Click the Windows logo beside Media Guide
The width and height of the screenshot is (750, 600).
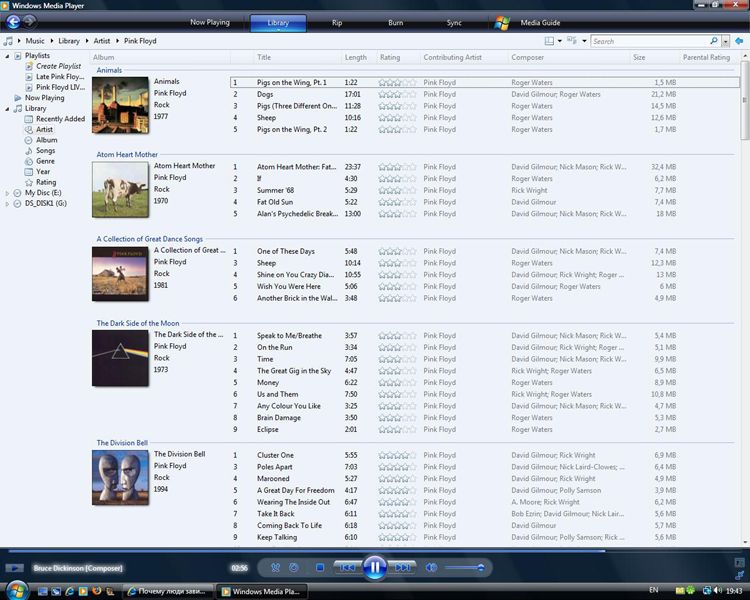[x=502, y=22]
